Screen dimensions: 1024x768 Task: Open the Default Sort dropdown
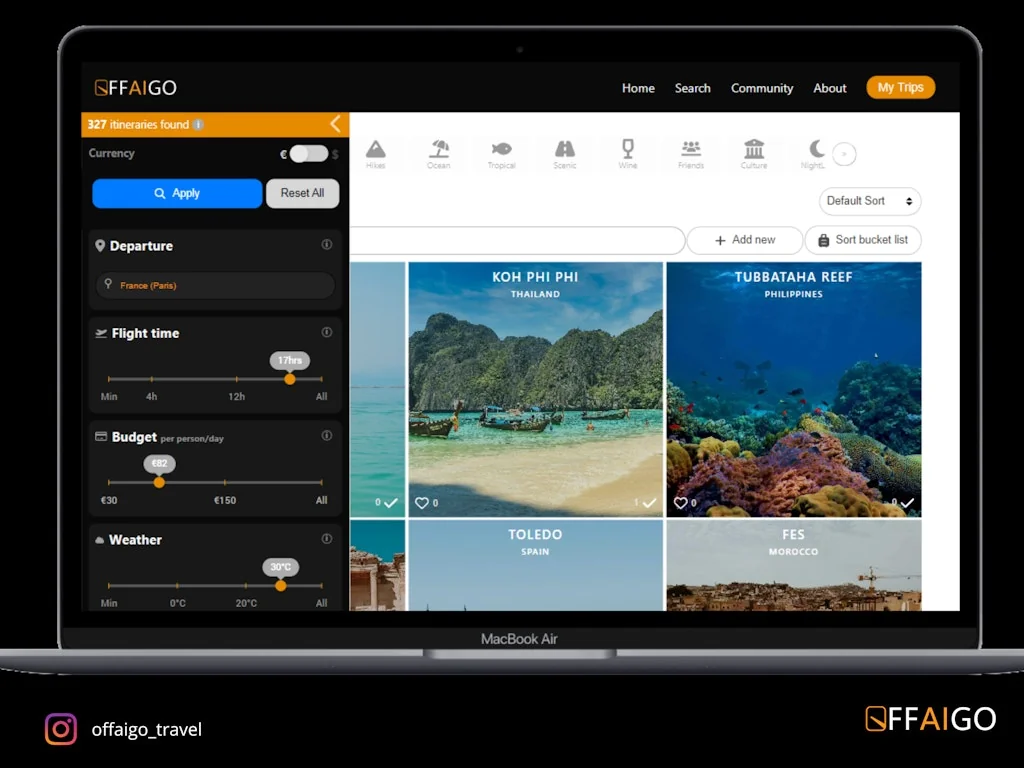point(869,201)
